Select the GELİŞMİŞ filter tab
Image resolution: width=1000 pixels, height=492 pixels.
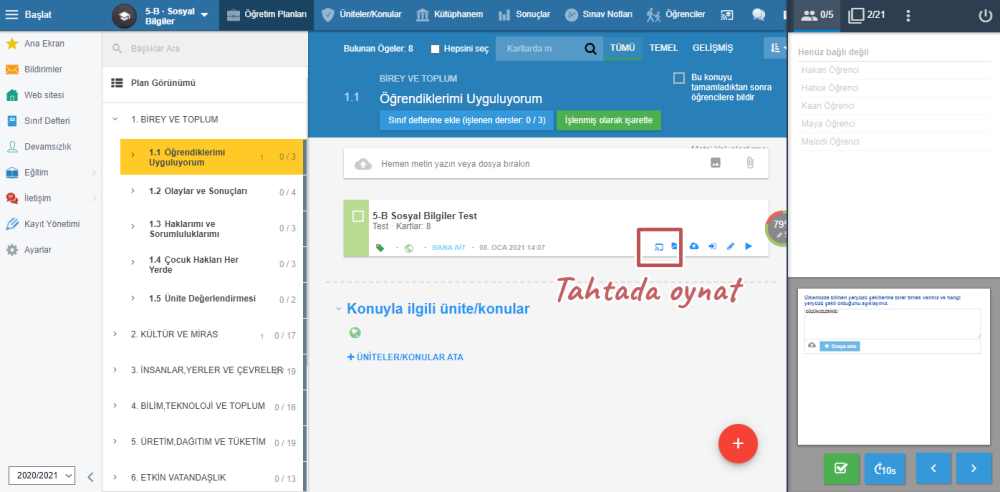[712, 48]
